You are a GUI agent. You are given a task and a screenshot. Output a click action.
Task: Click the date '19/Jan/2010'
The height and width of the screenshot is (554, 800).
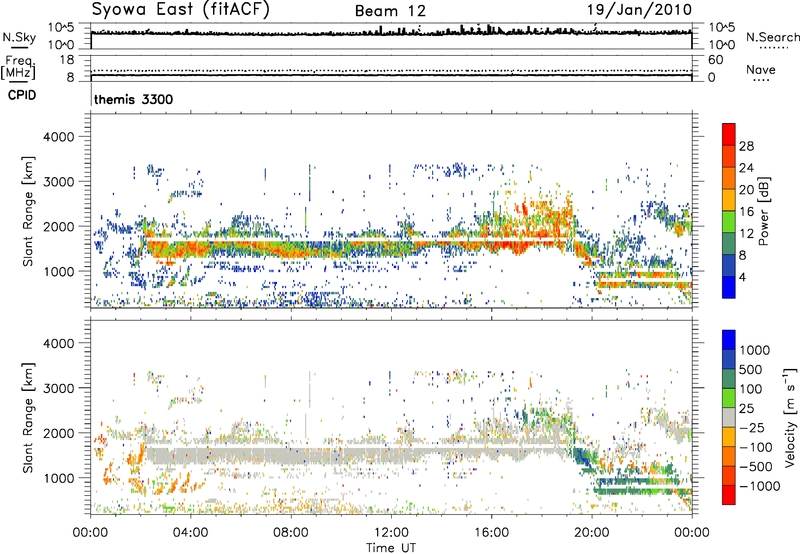coord(639,10)
